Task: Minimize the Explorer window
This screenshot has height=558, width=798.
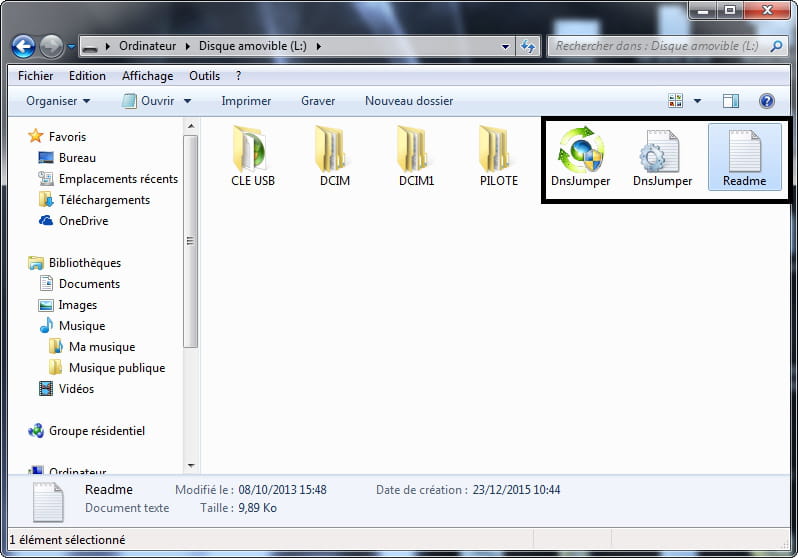Action: coord(703,11)
